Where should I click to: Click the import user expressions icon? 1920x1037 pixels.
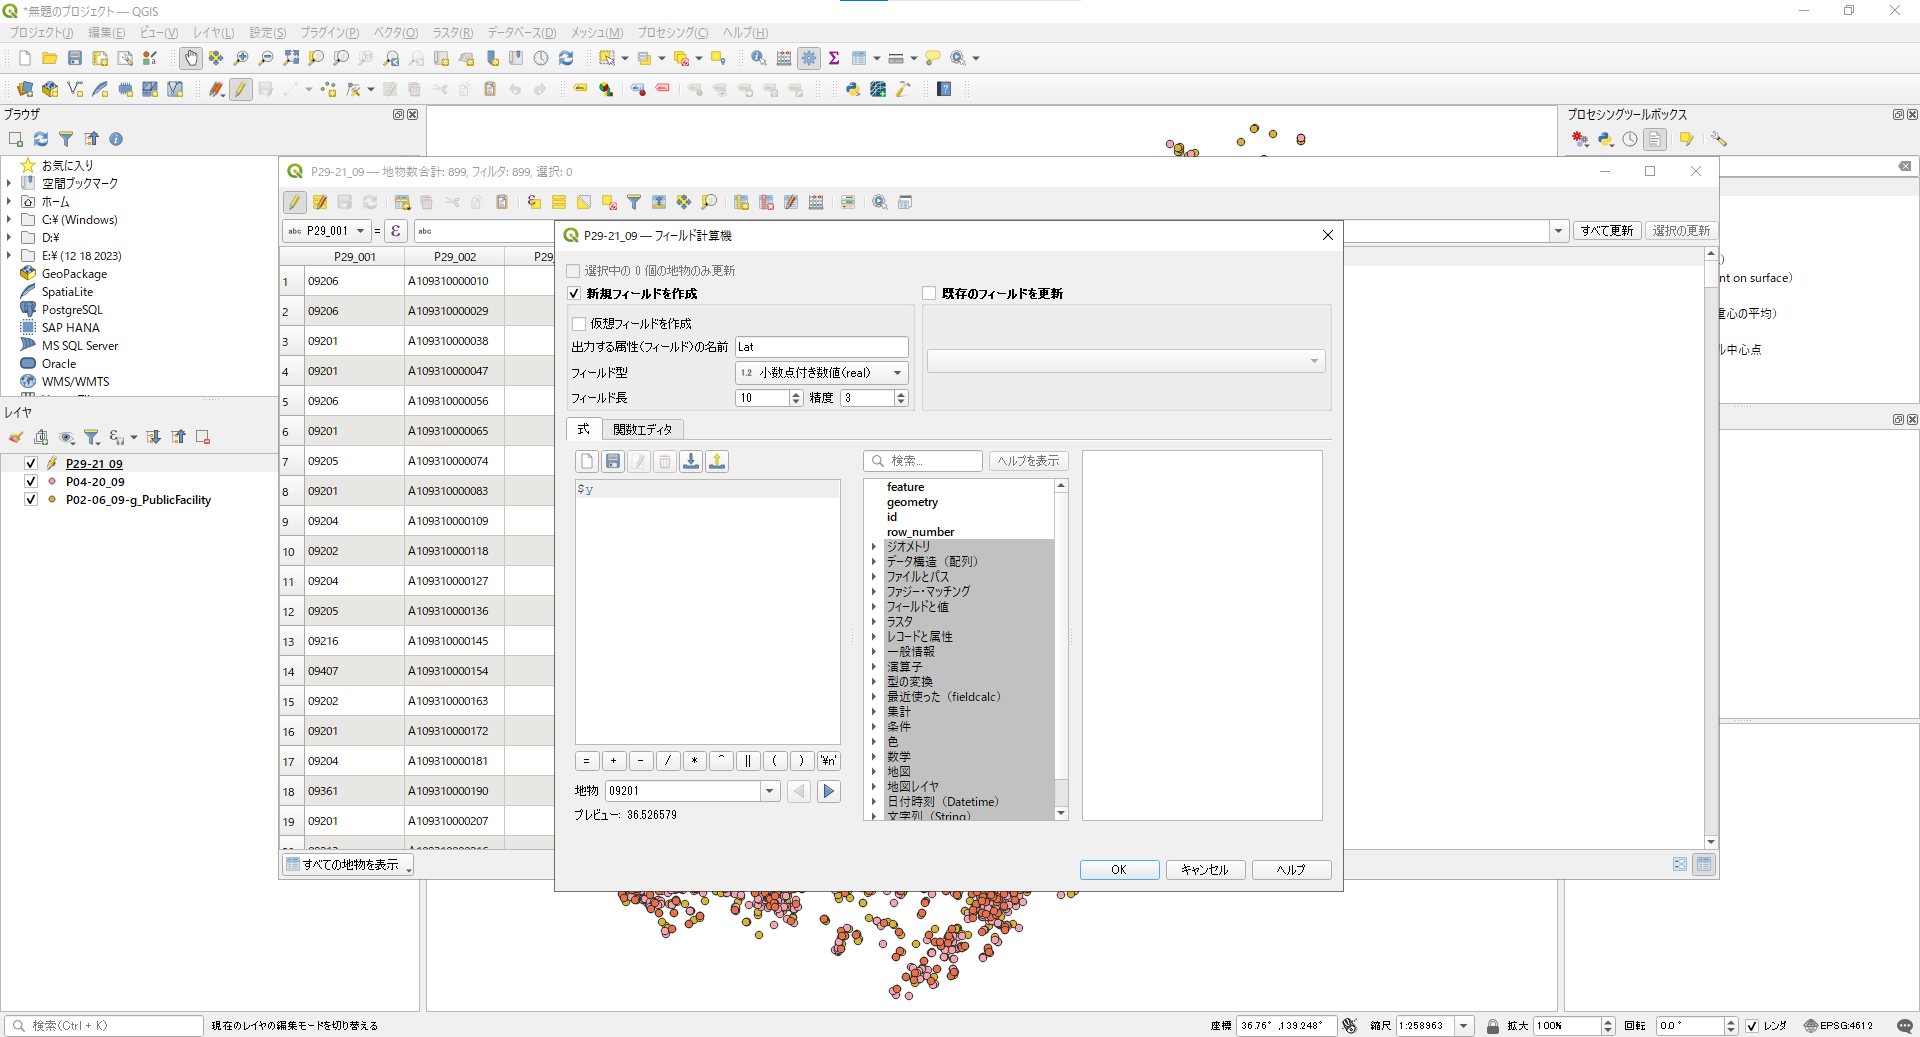pyautogui.click(x=691, y=461)
